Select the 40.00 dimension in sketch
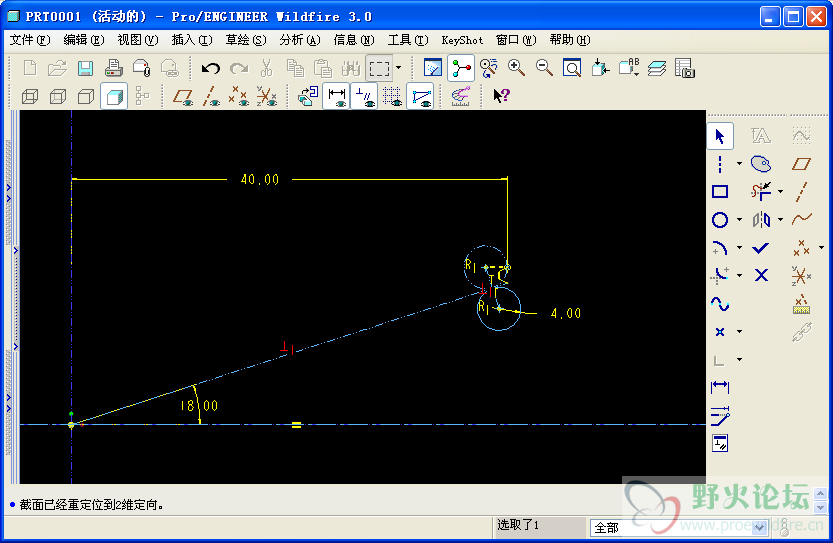 [x=260, y=180]
